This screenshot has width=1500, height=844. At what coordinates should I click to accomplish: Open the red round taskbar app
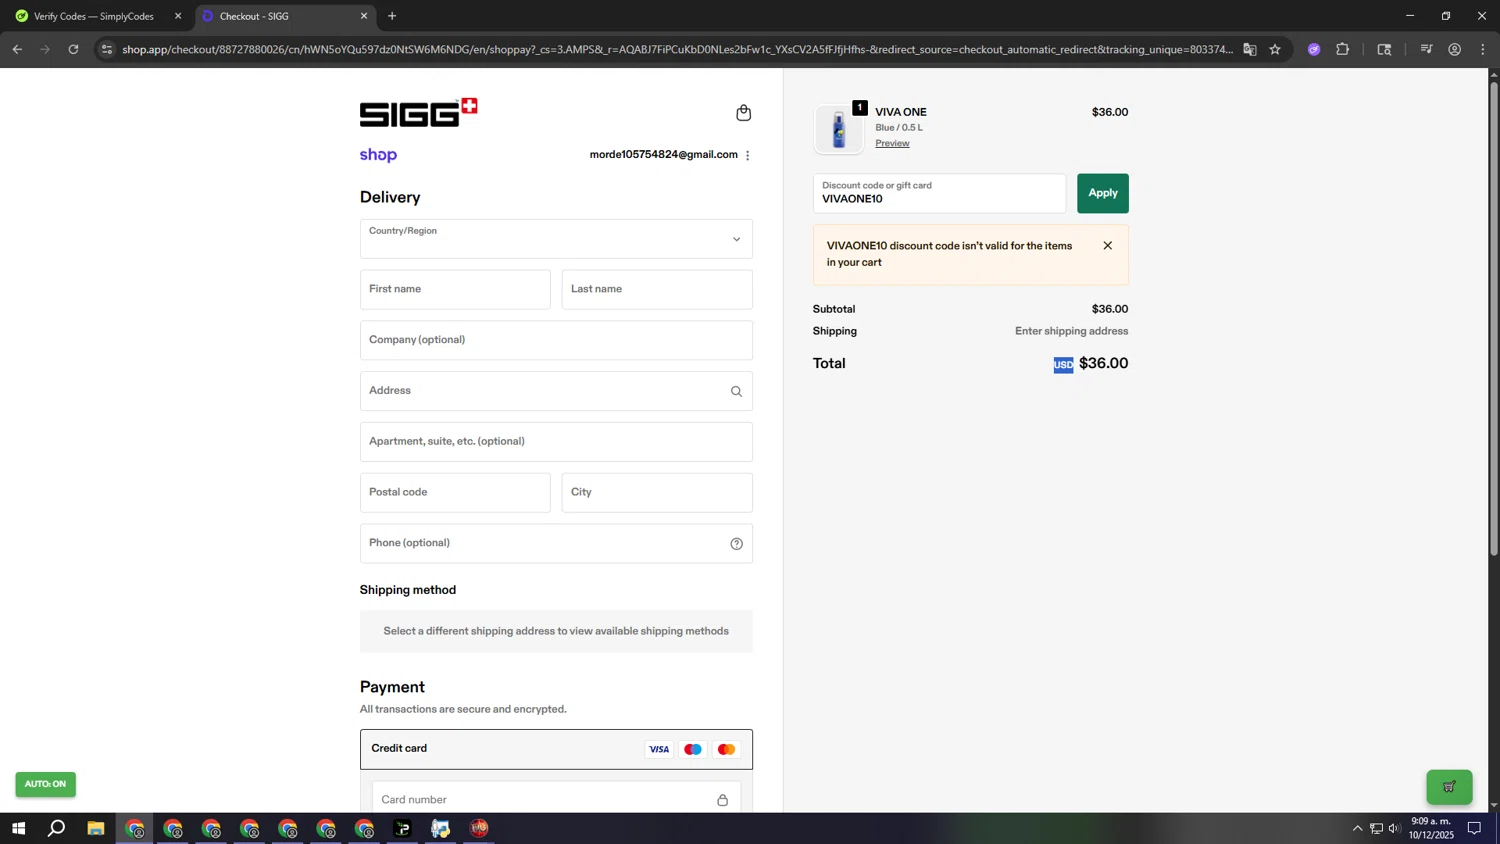[x=480, y=828]
